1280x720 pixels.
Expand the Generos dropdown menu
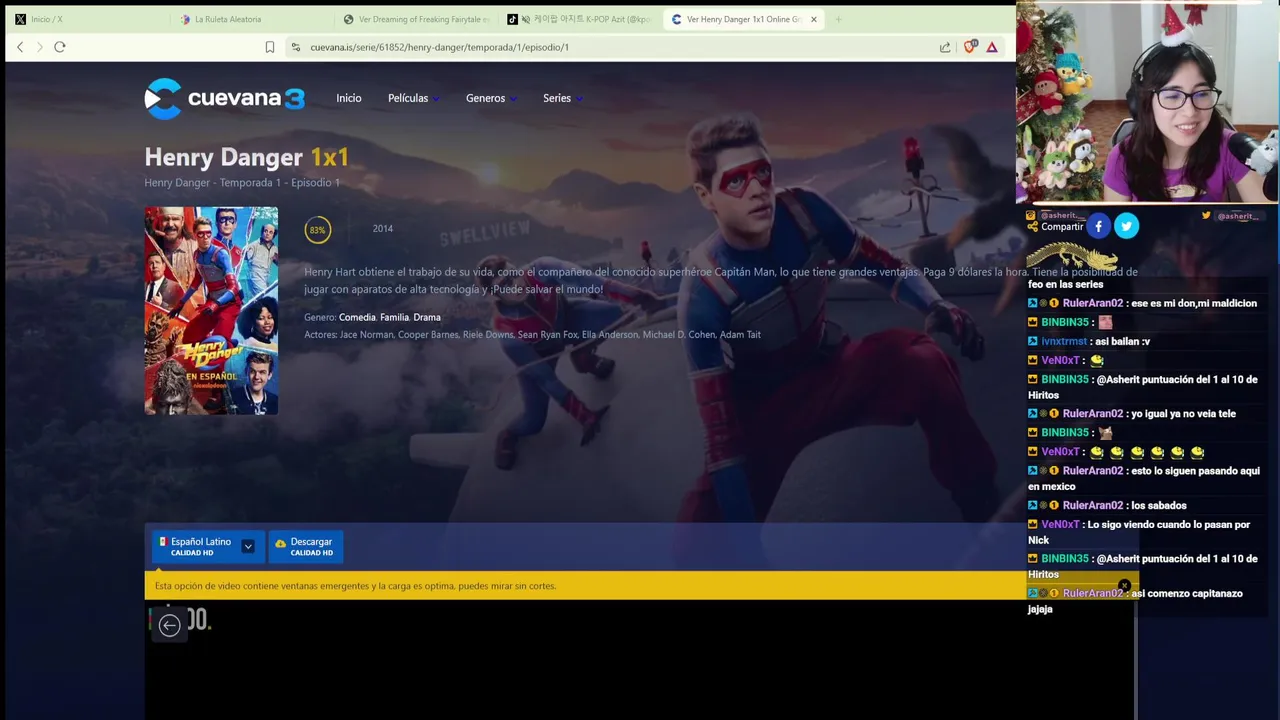(x=491, y=98)
